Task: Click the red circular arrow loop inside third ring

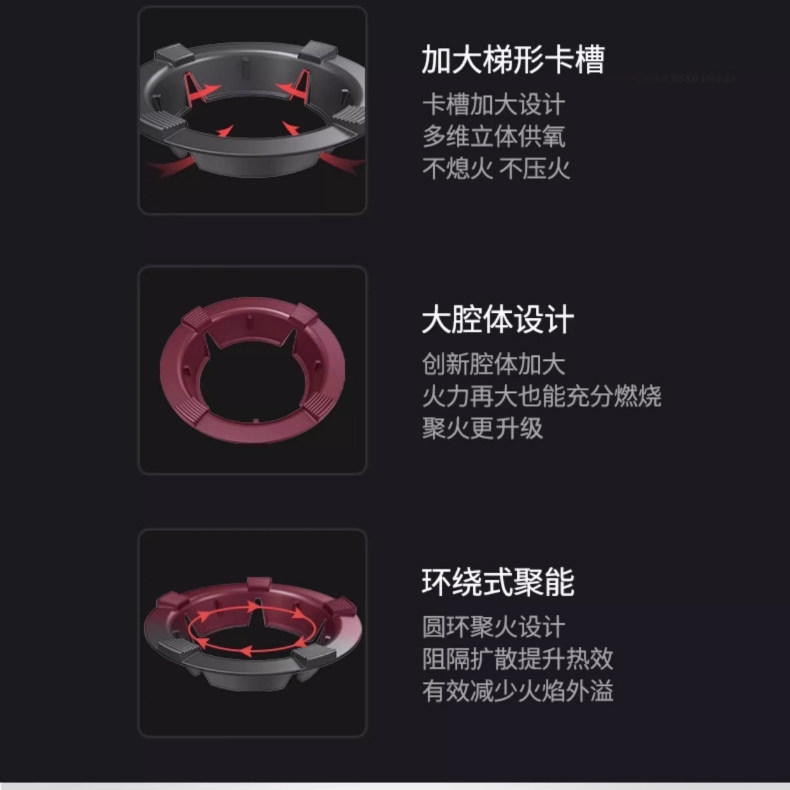Action: (252, 630)
